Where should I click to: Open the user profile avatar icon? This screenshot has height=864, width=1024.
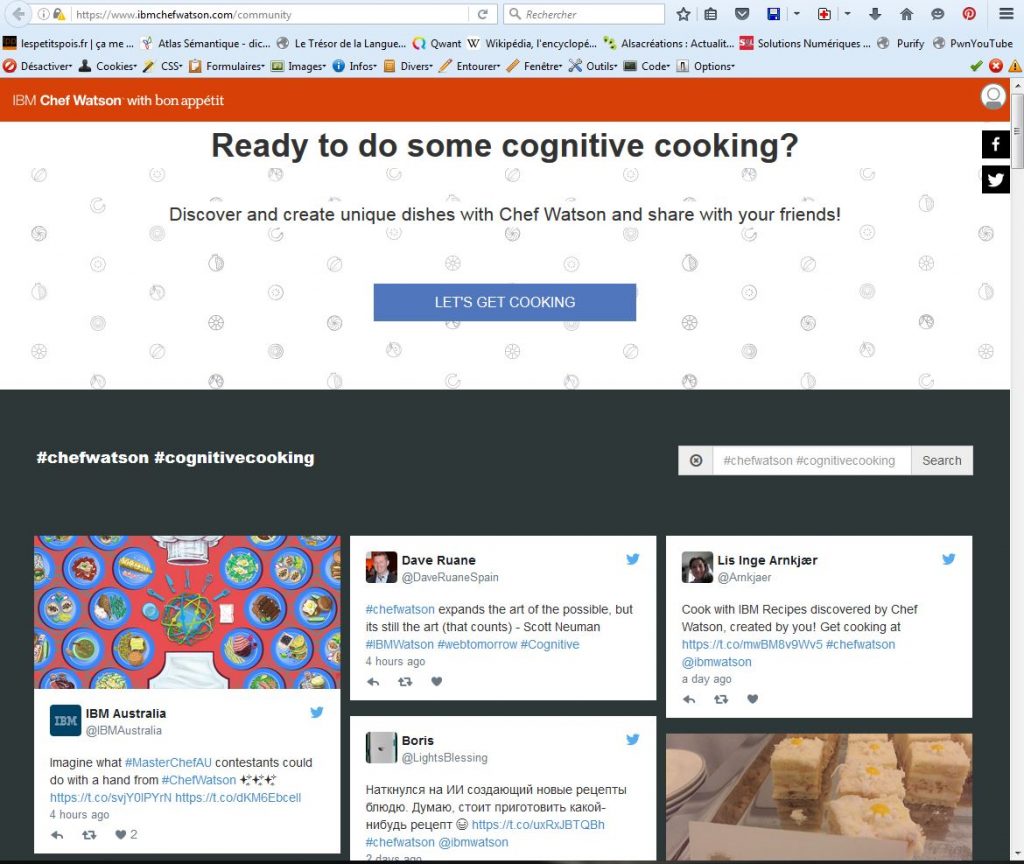tap(993, 97)
